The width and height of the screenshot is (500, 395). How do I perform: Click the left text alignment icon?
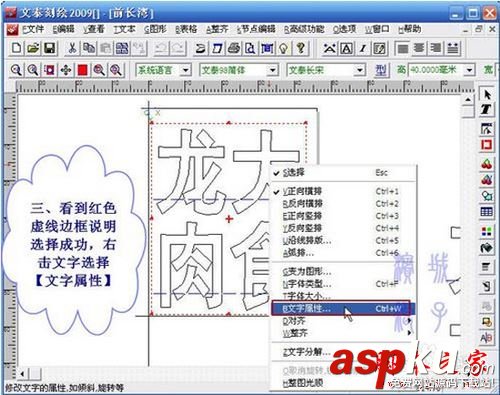[x=403, y=49]
